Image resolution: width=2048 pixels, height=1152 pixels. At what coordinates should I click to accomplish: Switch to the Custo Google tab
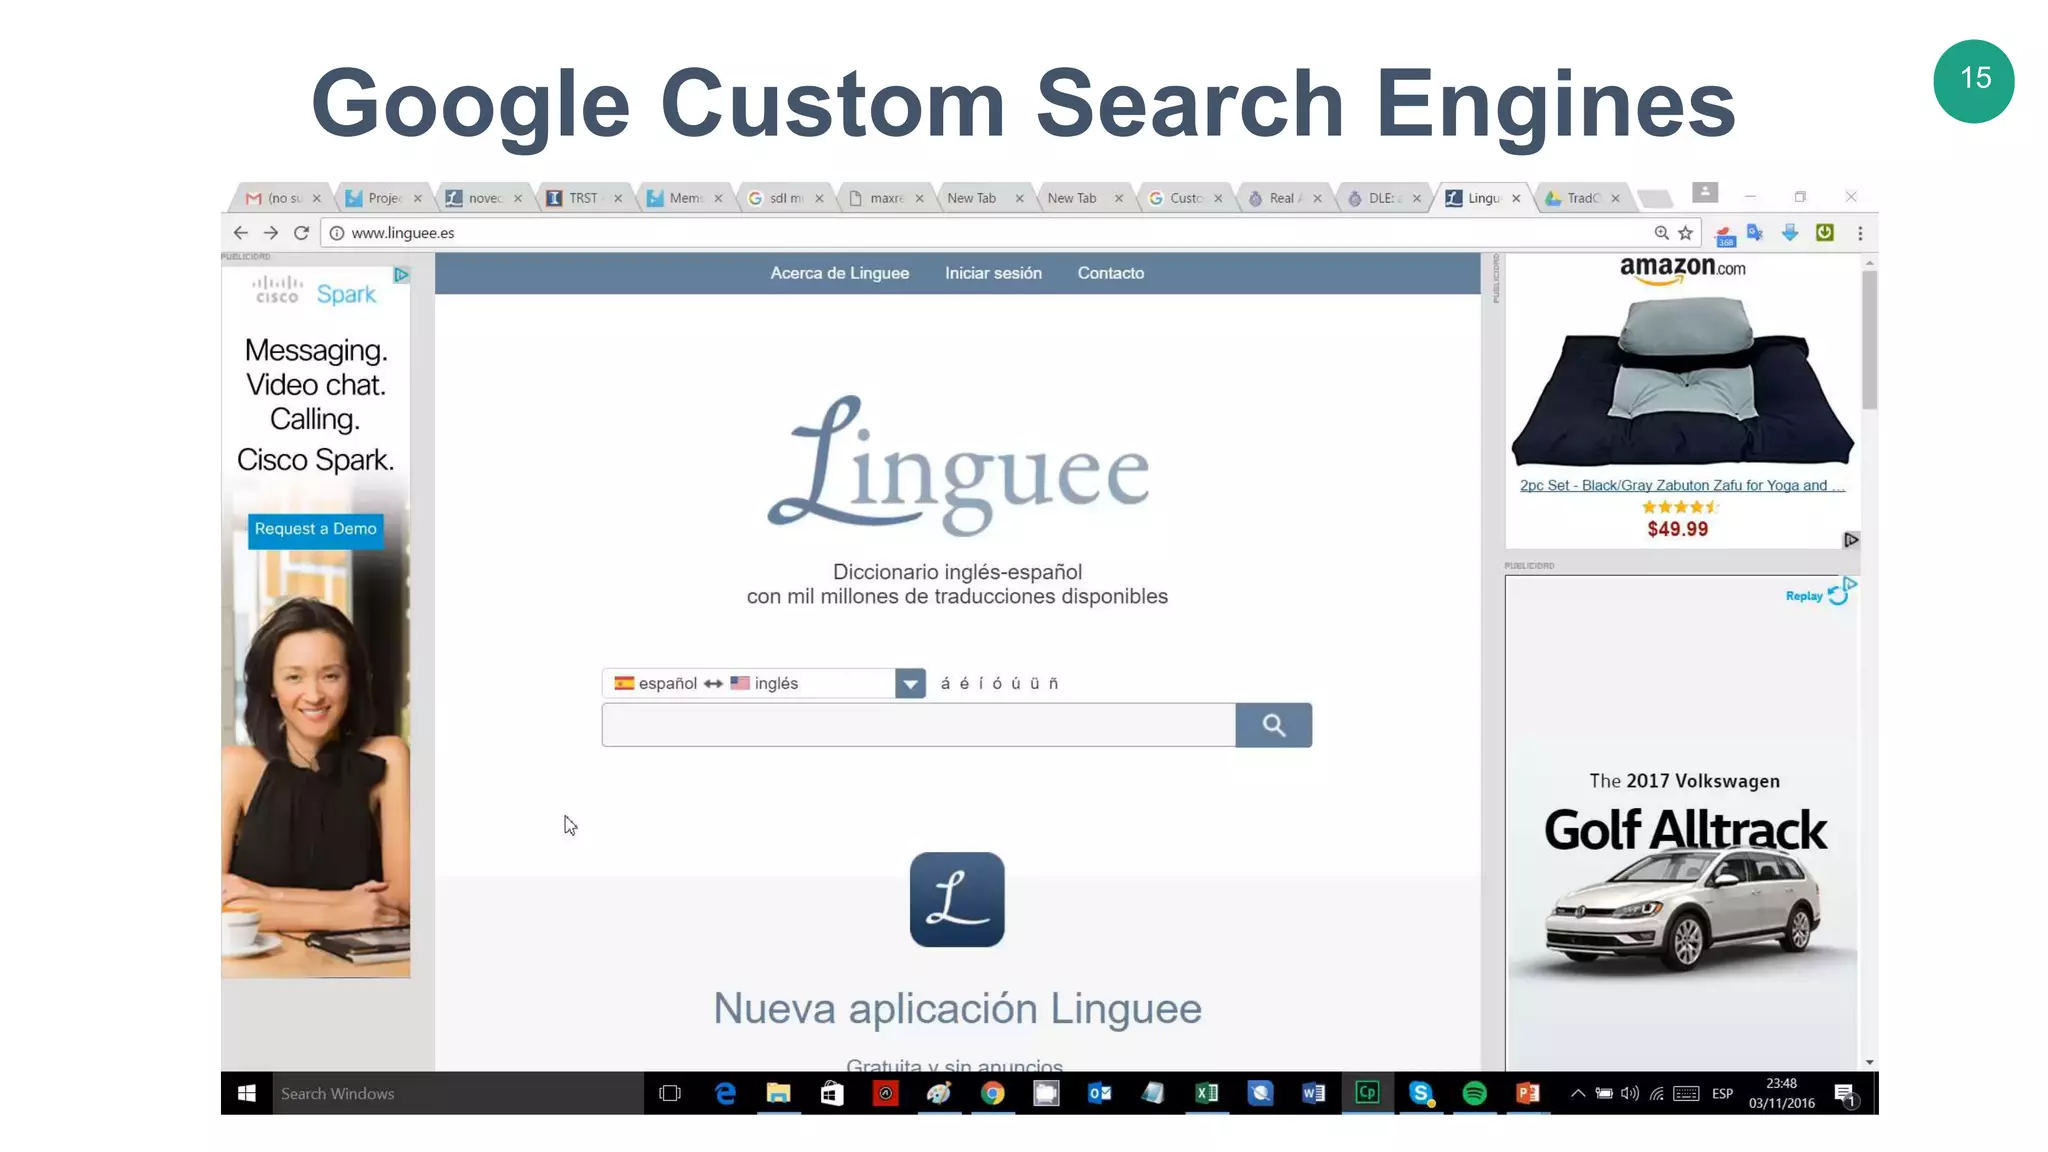[x=1185, y=198]
